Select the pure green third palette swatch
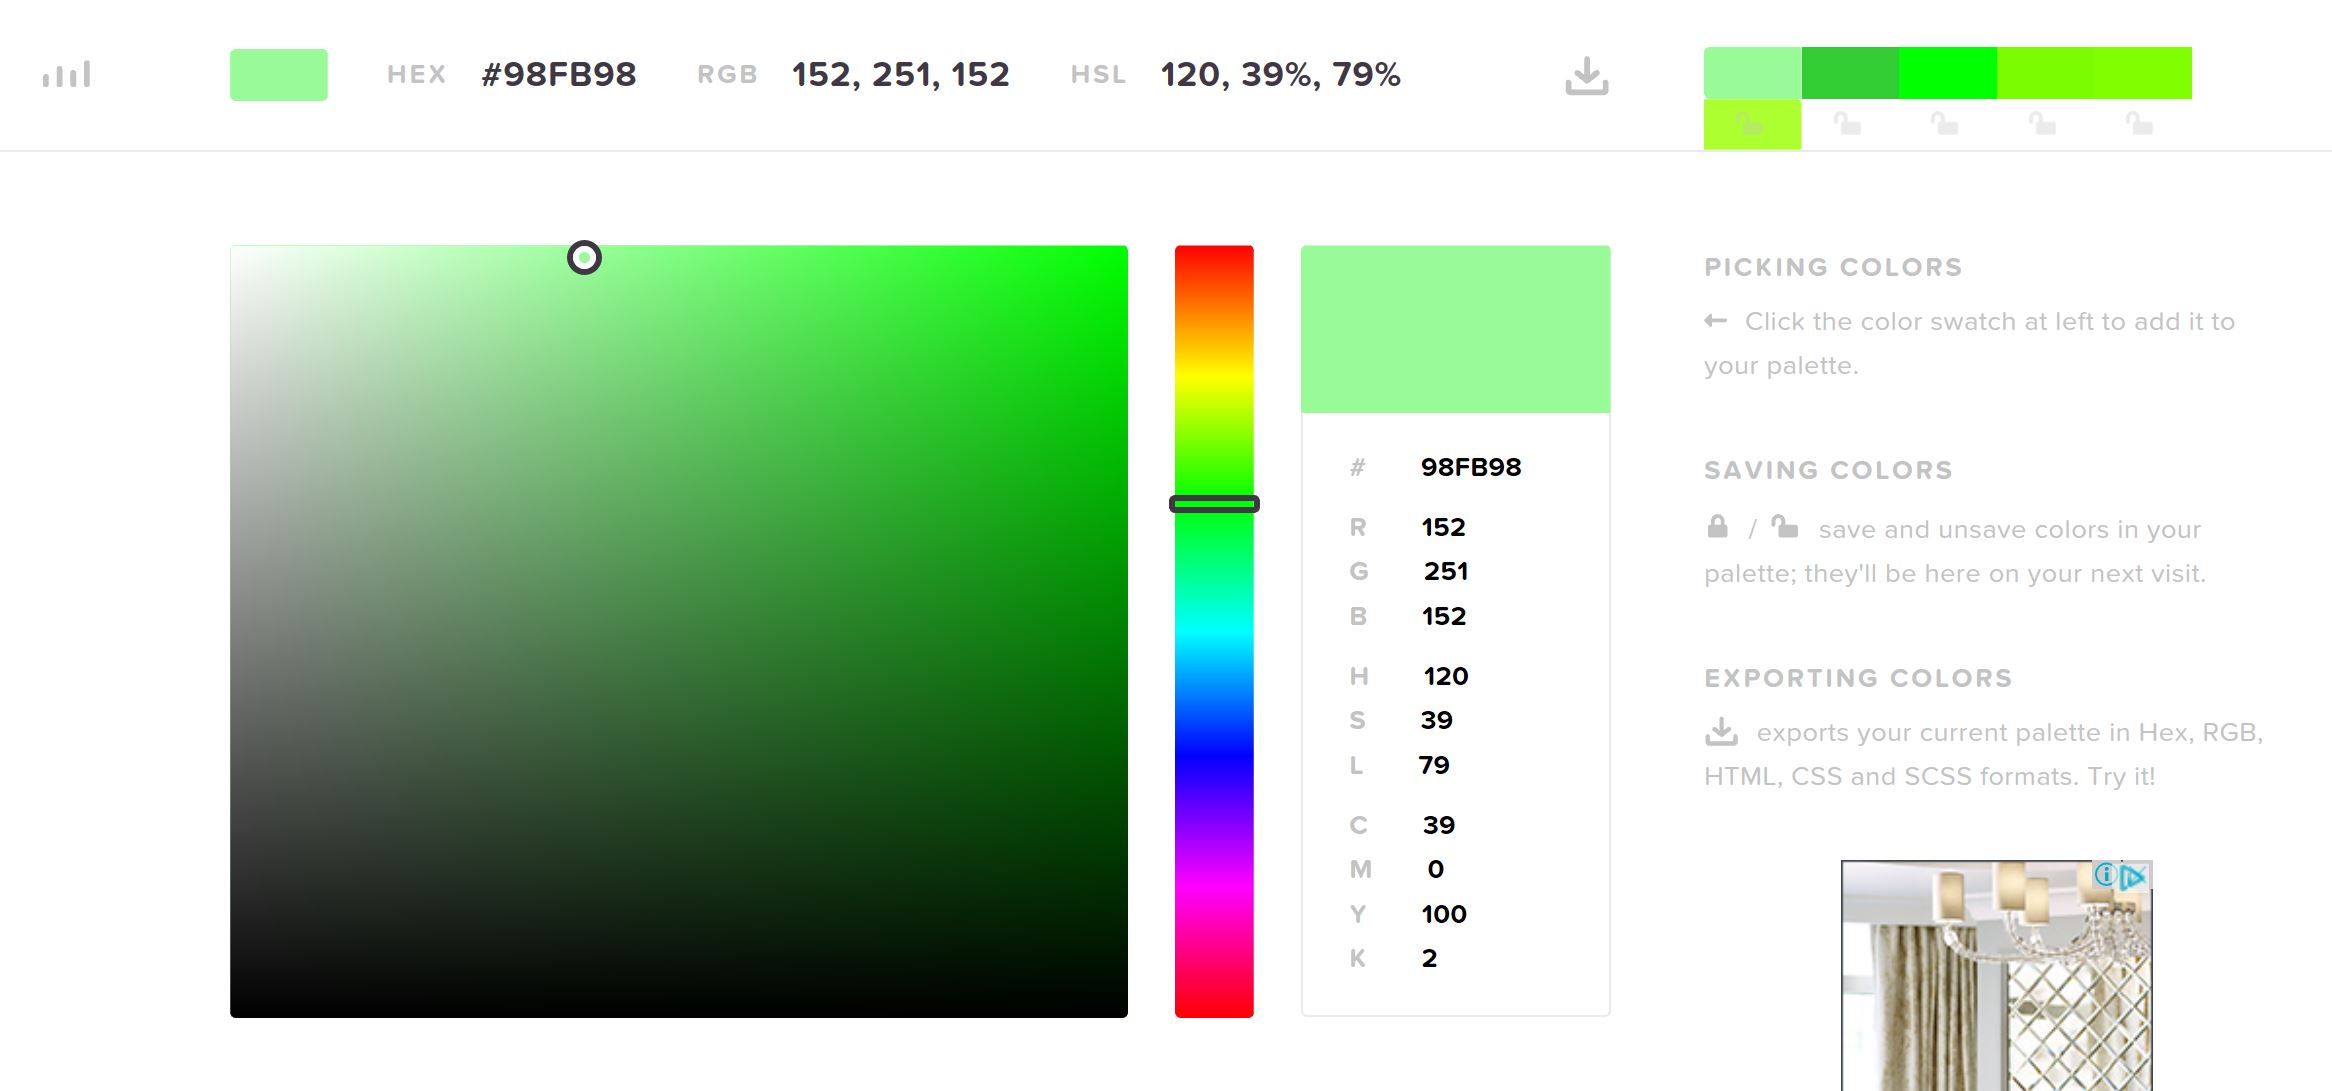 (1947, 73)
